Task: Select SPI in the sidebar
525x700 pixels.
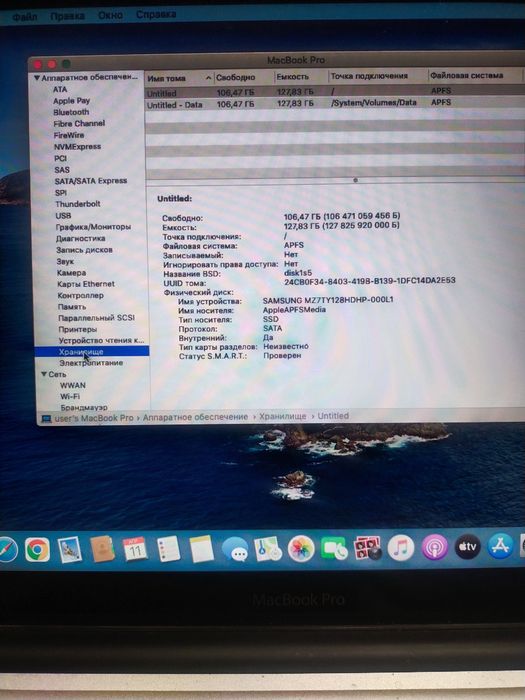Action: pos(61,193)
